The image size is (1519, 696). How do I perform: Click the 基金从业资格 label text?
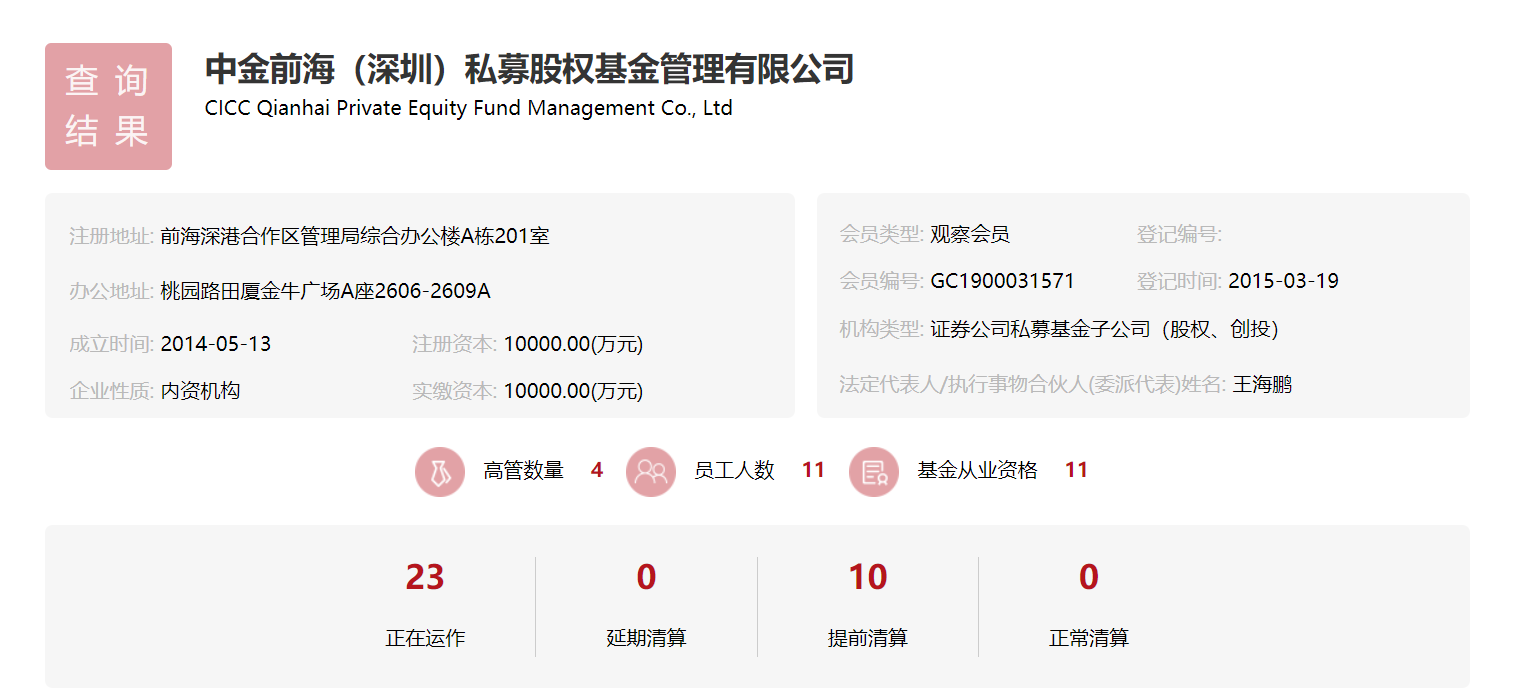point(977,470)
